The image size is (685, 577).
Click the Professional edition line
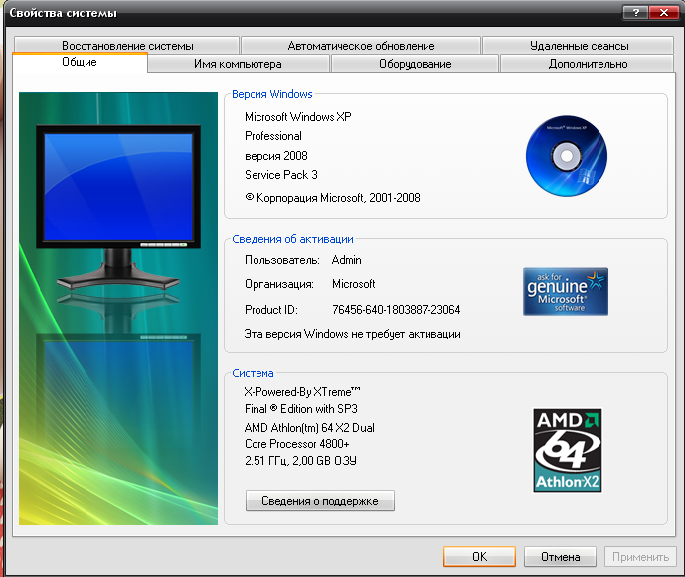(273, 136)
